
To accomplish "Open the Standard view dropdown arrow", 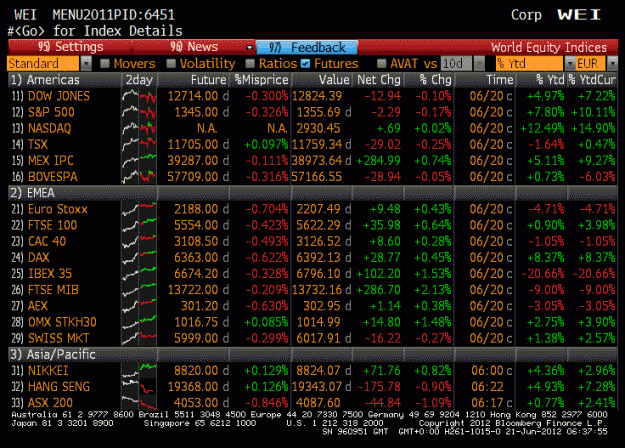I will (86, 63).
